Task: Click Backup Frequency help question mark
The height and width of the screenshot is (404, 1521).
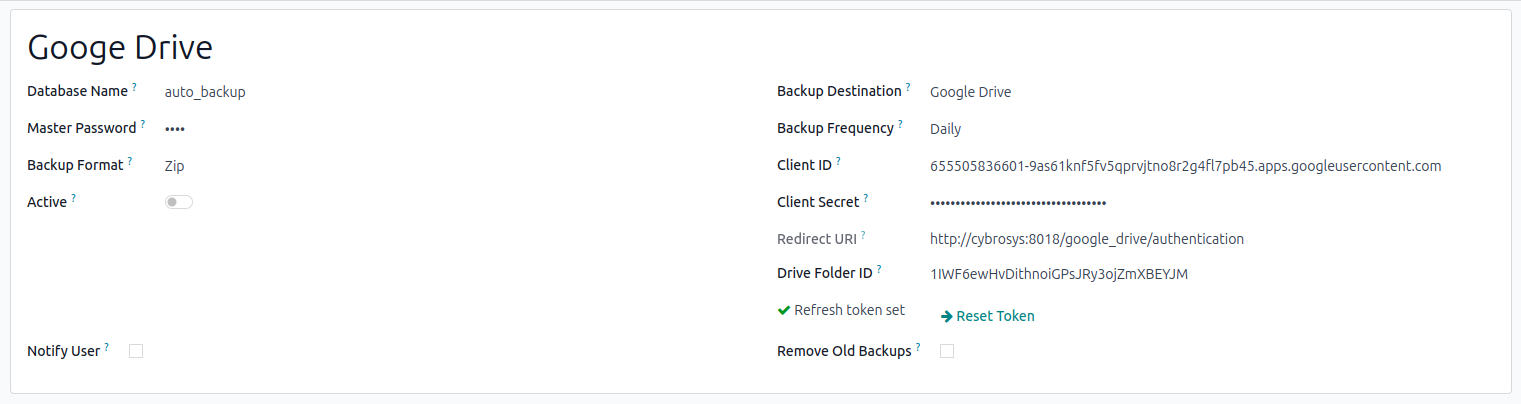Action: coord(900,125)
